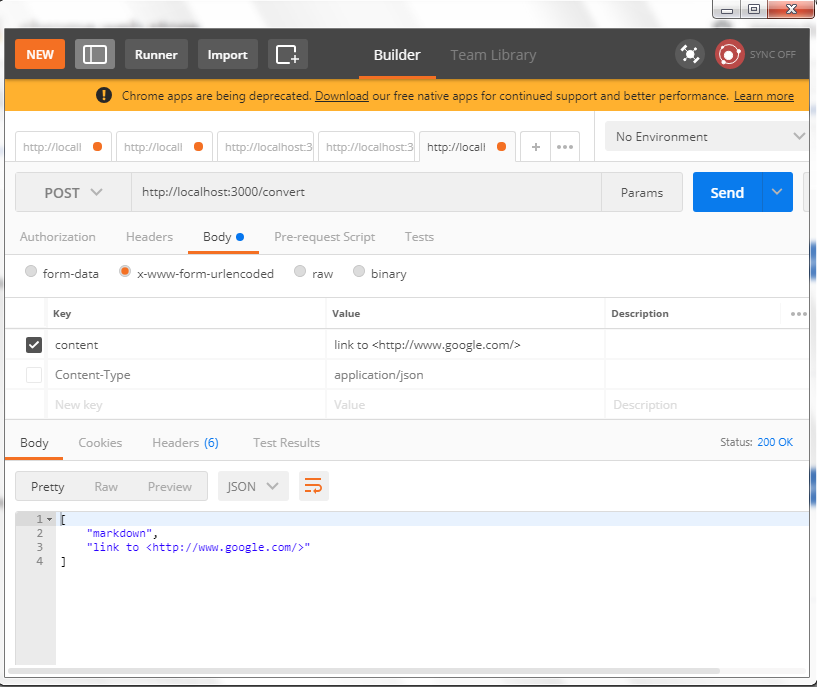The width and height of the screenshot is (817, 687).
Task: Toggle the sidebar layout icon
Action: pyautogui.click(x=95, y=54)
